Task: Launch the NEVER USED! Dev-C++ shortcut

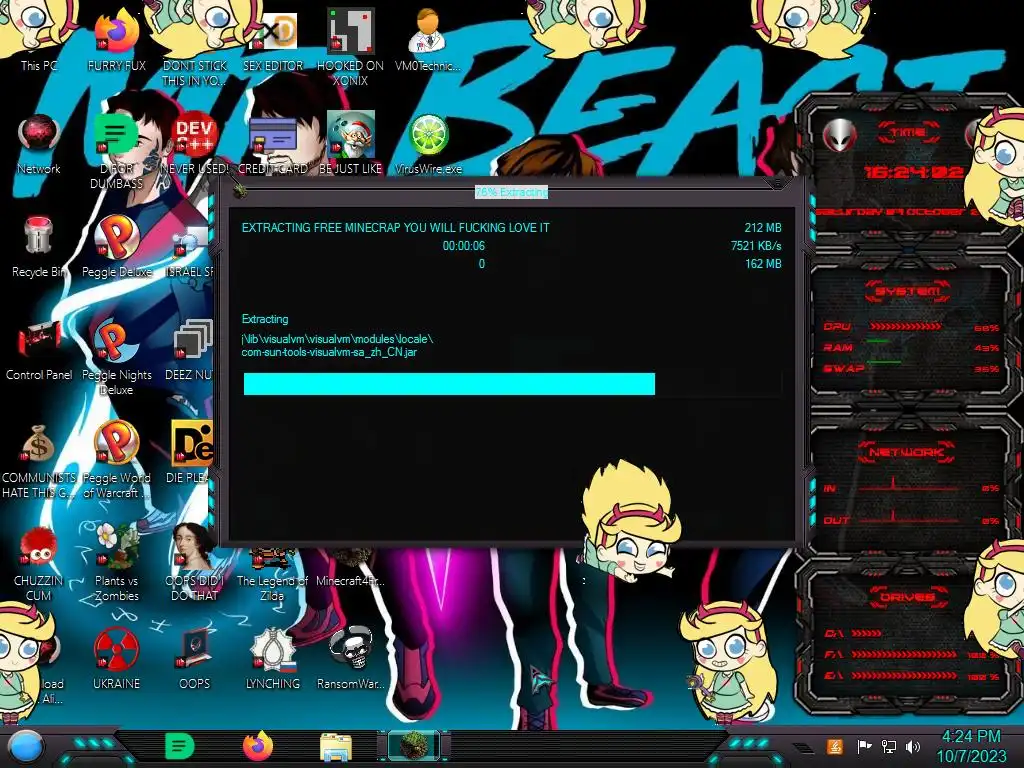Action: pyautogui.click(x=195, y=144)
